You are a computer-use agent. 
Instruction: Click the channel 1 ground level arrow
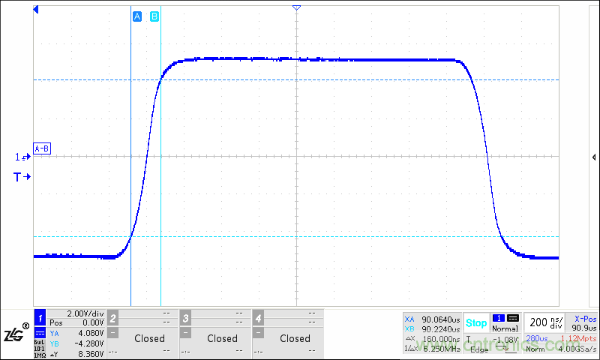23,157
